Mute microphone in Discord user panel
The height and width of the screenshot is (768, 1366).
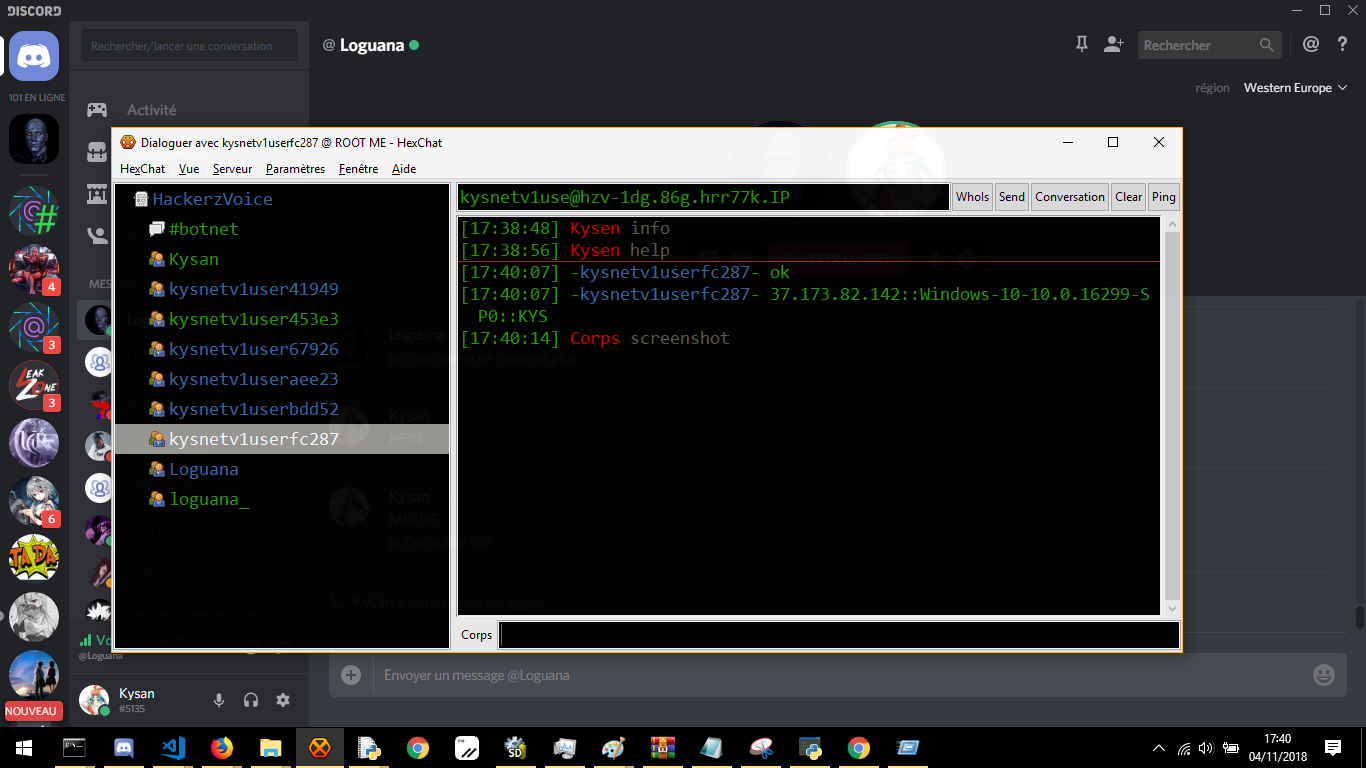pyautogui.click(x=219, y=701)
